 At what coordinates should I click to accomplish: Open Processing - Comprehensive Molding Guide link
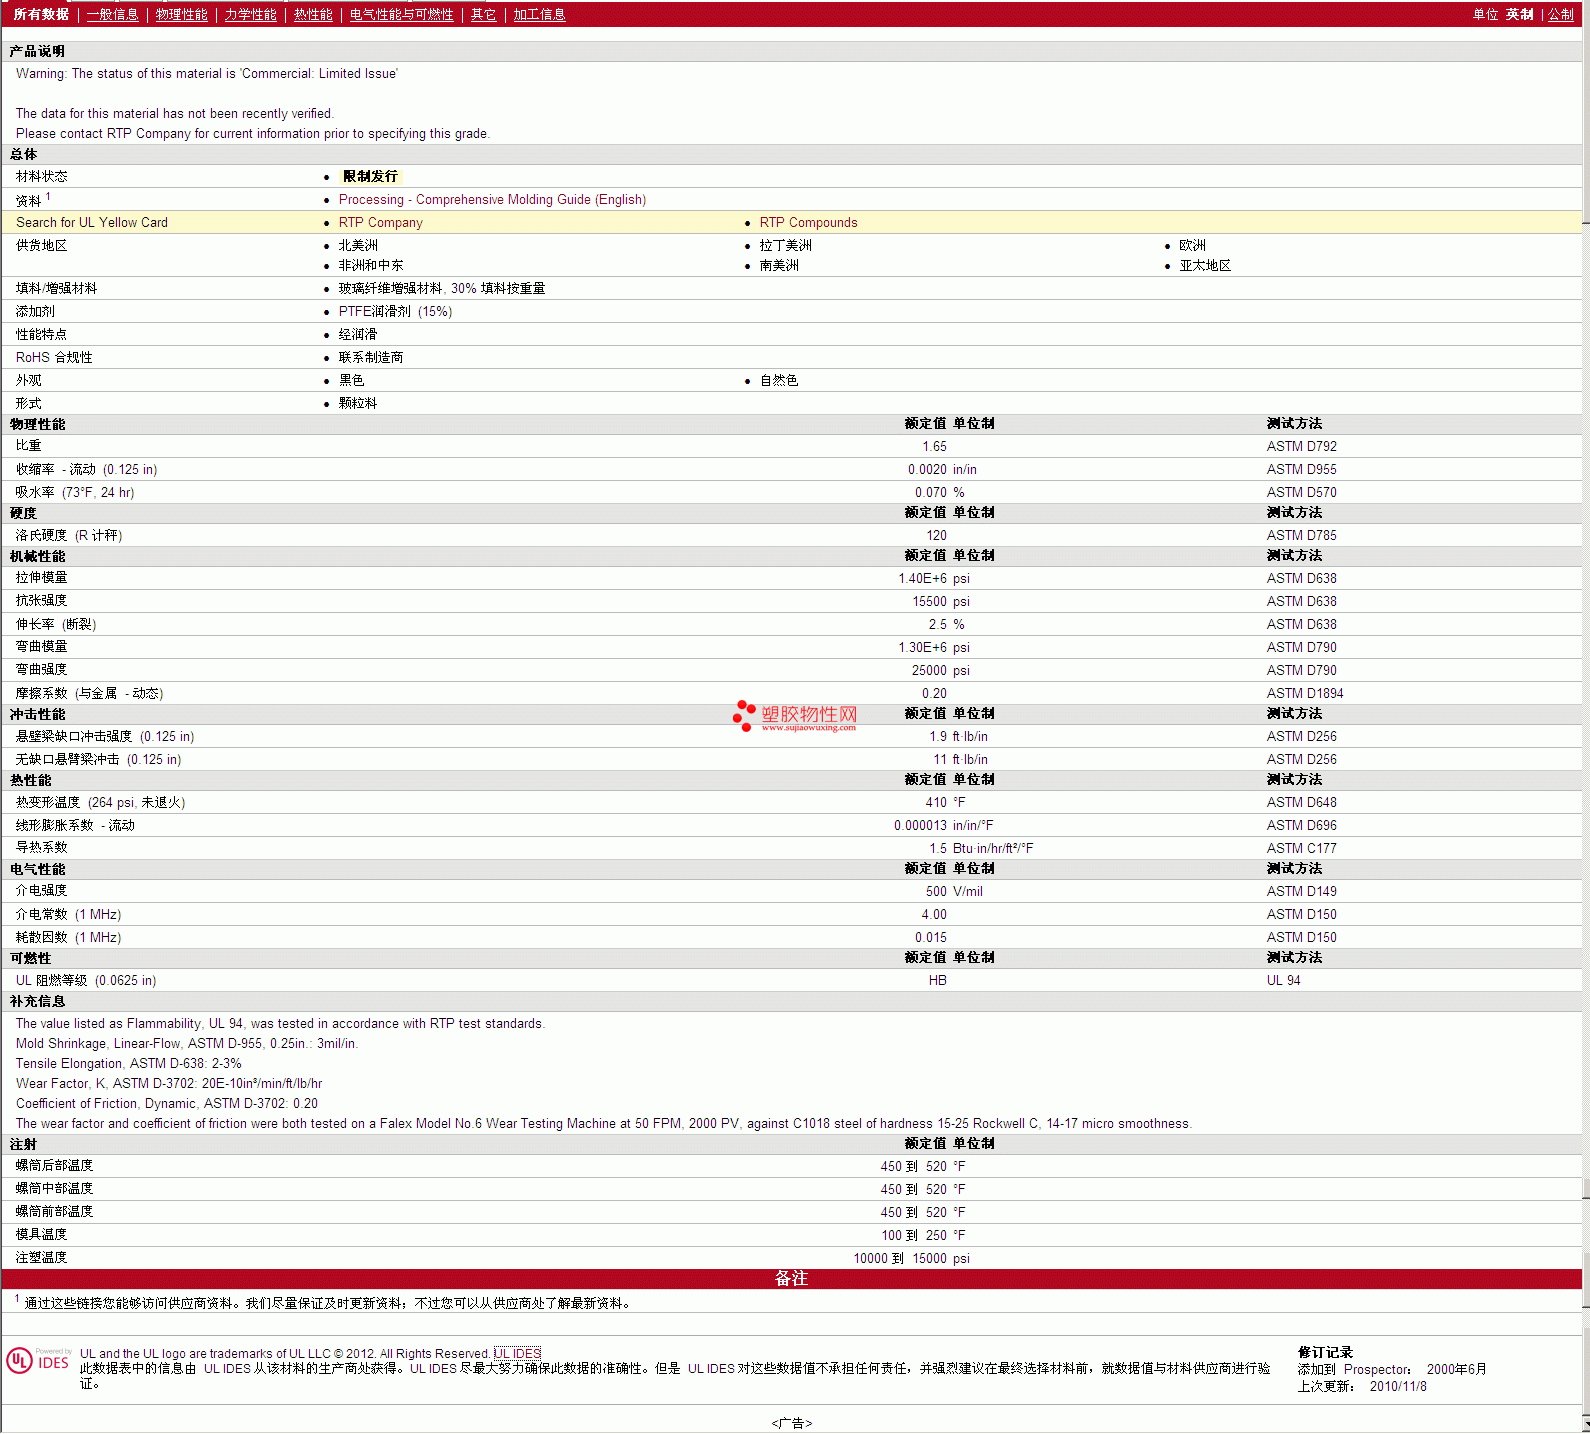(492, 200)
